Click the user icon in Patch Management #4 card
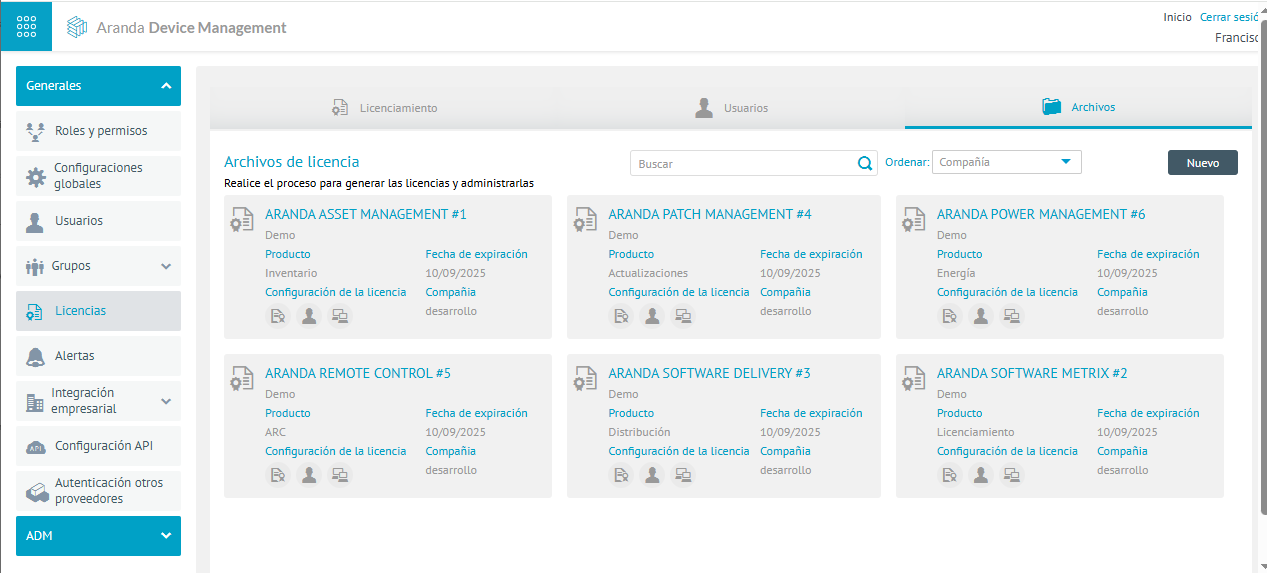1267x573 pixels. click(x=652, y=316)
